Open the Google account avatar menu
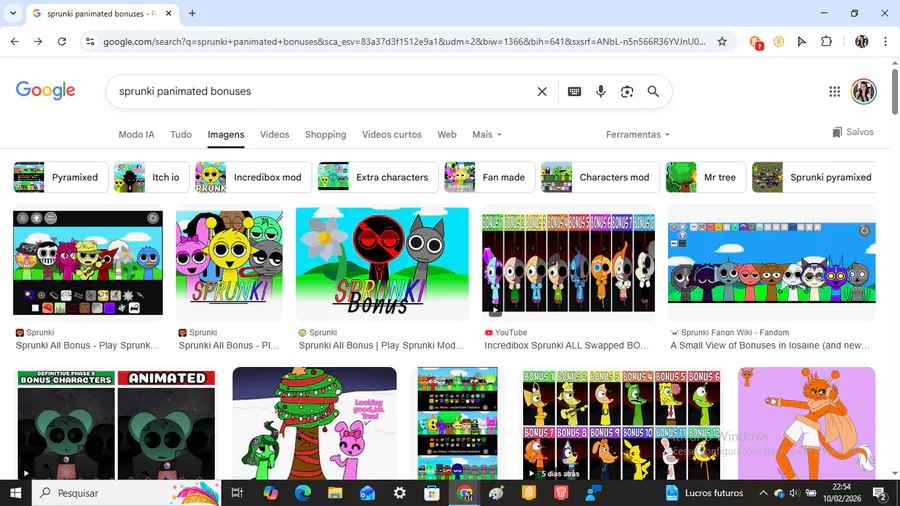This screenshot has height=506, width=900. pos(863,91)
